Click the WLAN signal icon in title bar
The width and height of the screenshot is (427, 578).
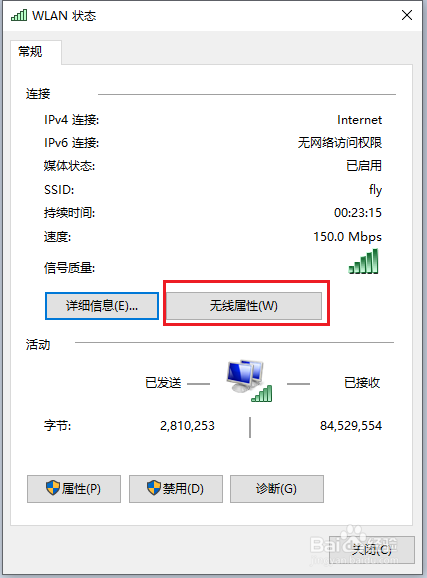point(19,15)
